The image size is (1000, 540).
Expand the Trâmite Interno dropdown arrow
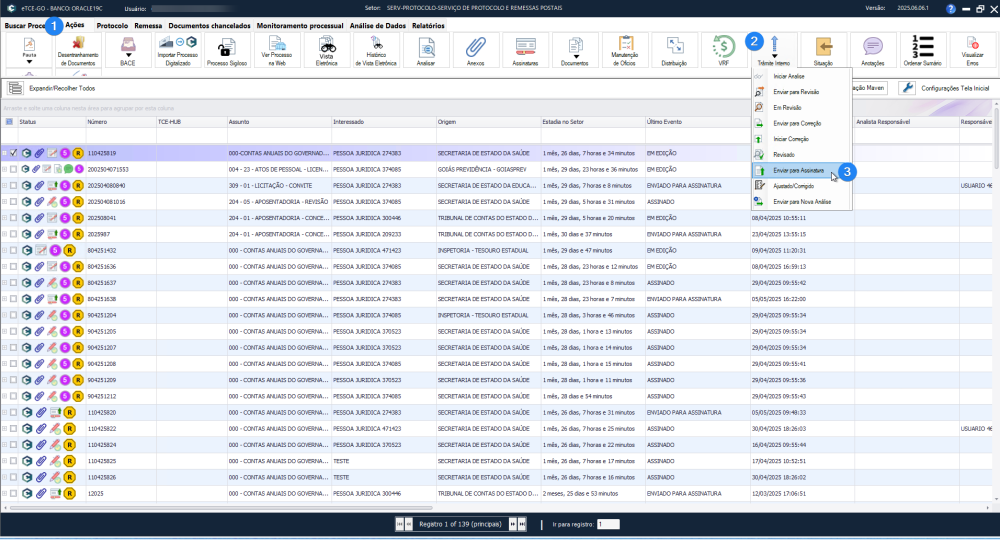pos(774,57)
